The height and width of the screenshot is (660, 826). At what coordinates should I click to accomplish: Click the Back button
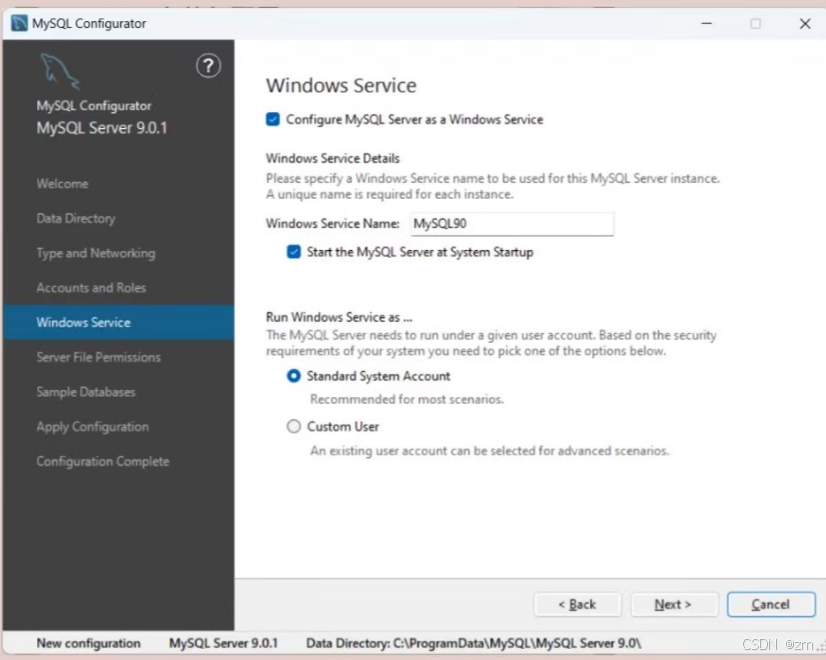coord(577,604)
